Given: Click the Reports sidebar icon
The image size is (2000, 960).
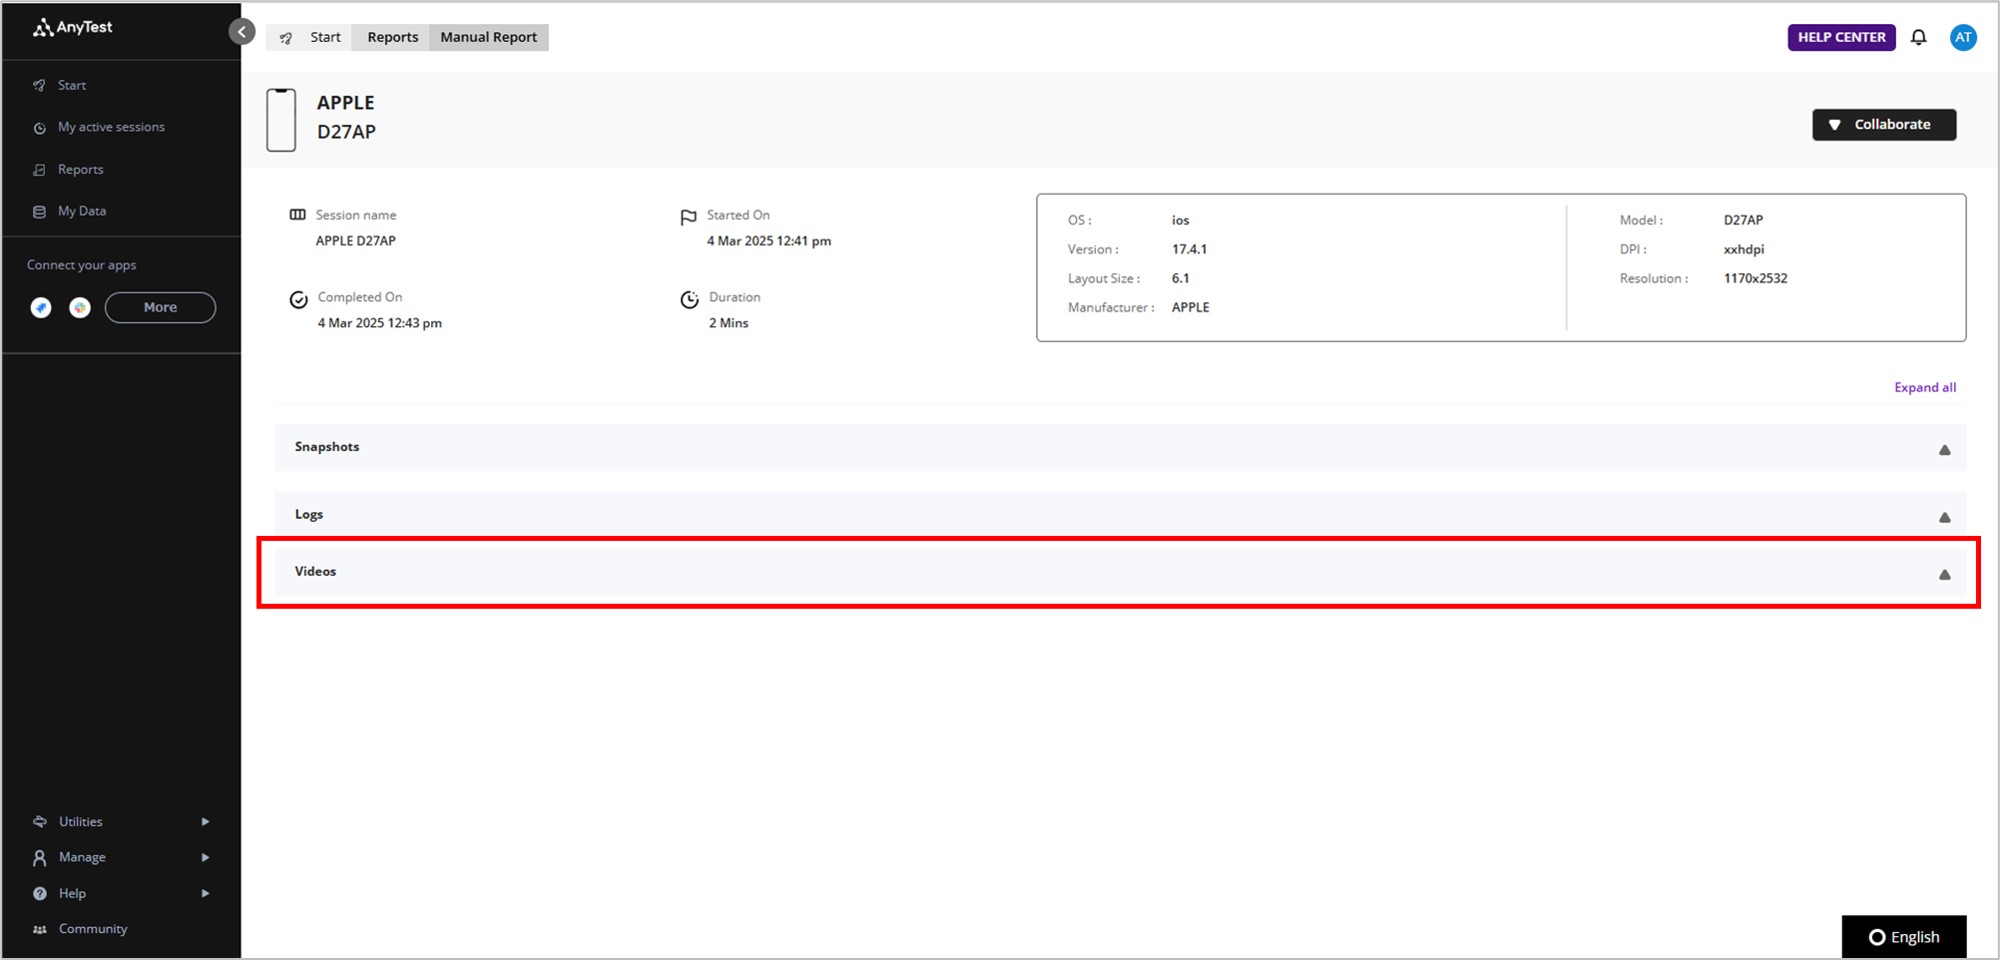Looking at the screenshot, I should (x=39, y=170).
